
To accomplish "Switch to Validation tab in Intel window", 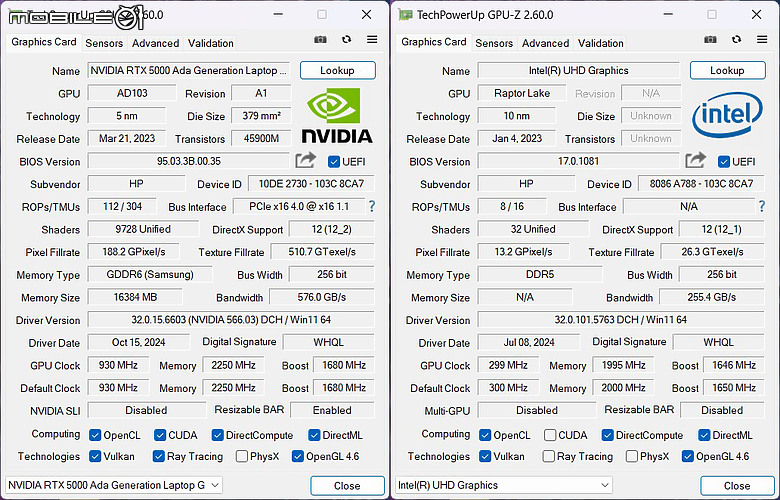I will pyautogui.click(x=600, y=43).
